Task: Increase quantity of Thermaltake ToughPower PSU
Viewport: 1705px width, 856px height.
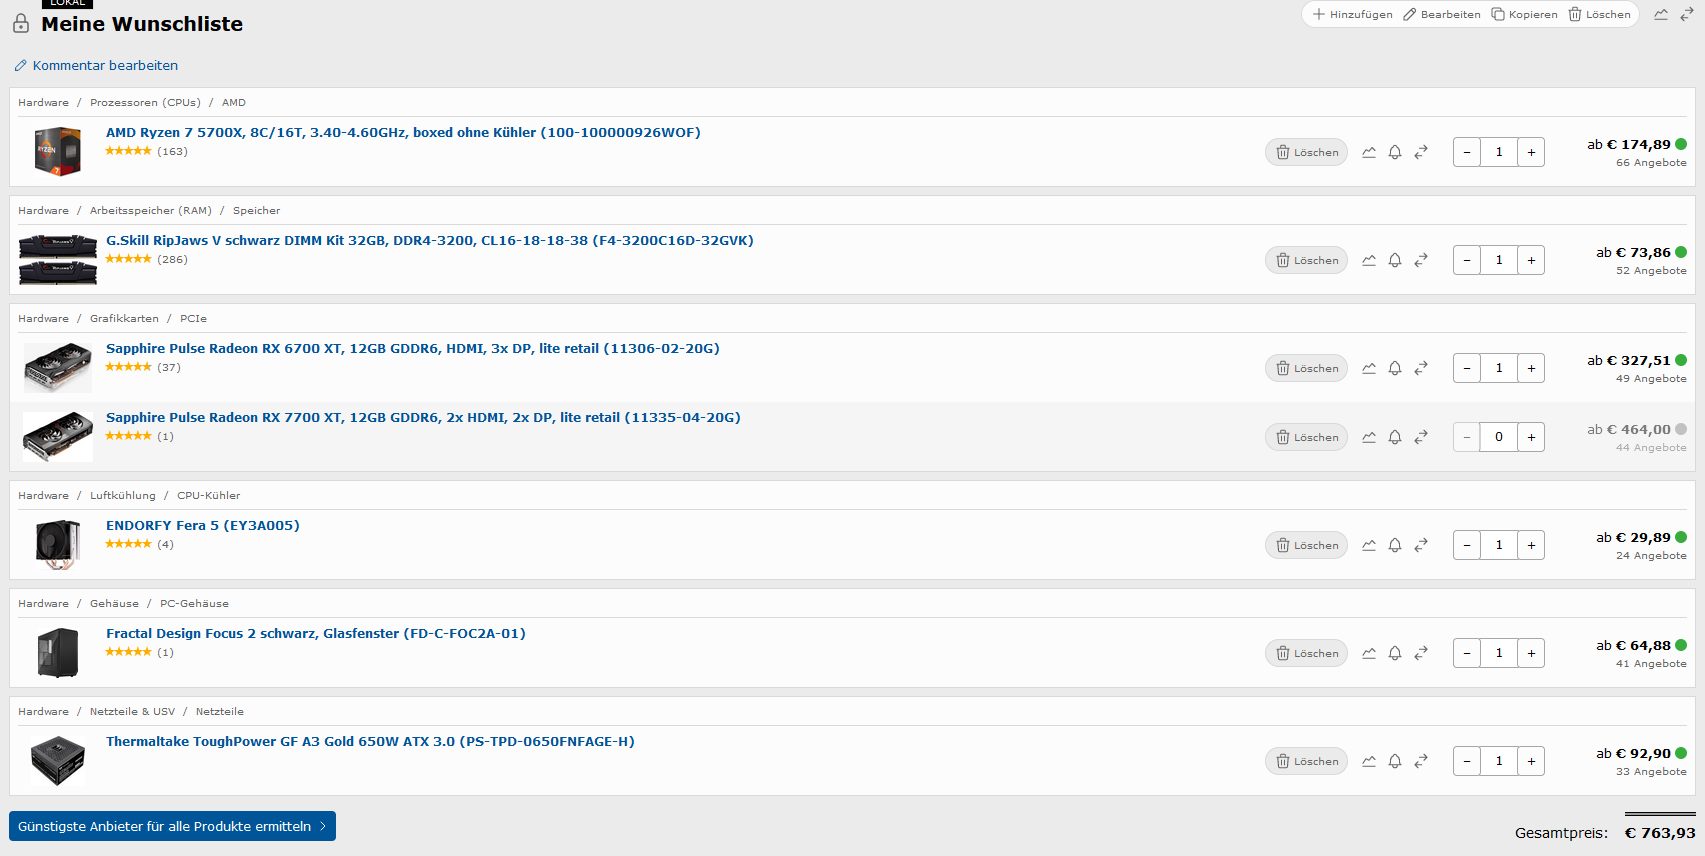Action: (1531, 761)
